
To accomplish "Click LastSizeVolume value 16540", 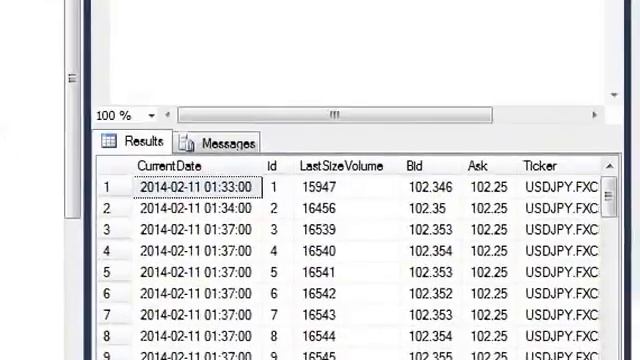I will point(319,251).
